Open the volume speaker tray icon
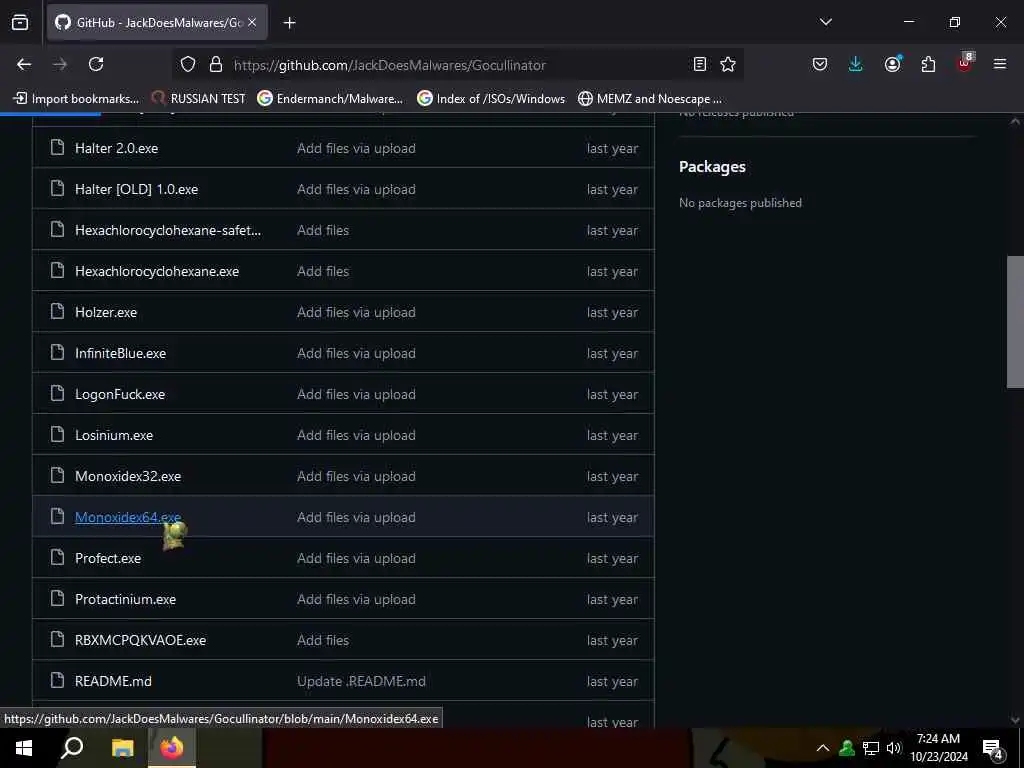 [x=893, y=748]
